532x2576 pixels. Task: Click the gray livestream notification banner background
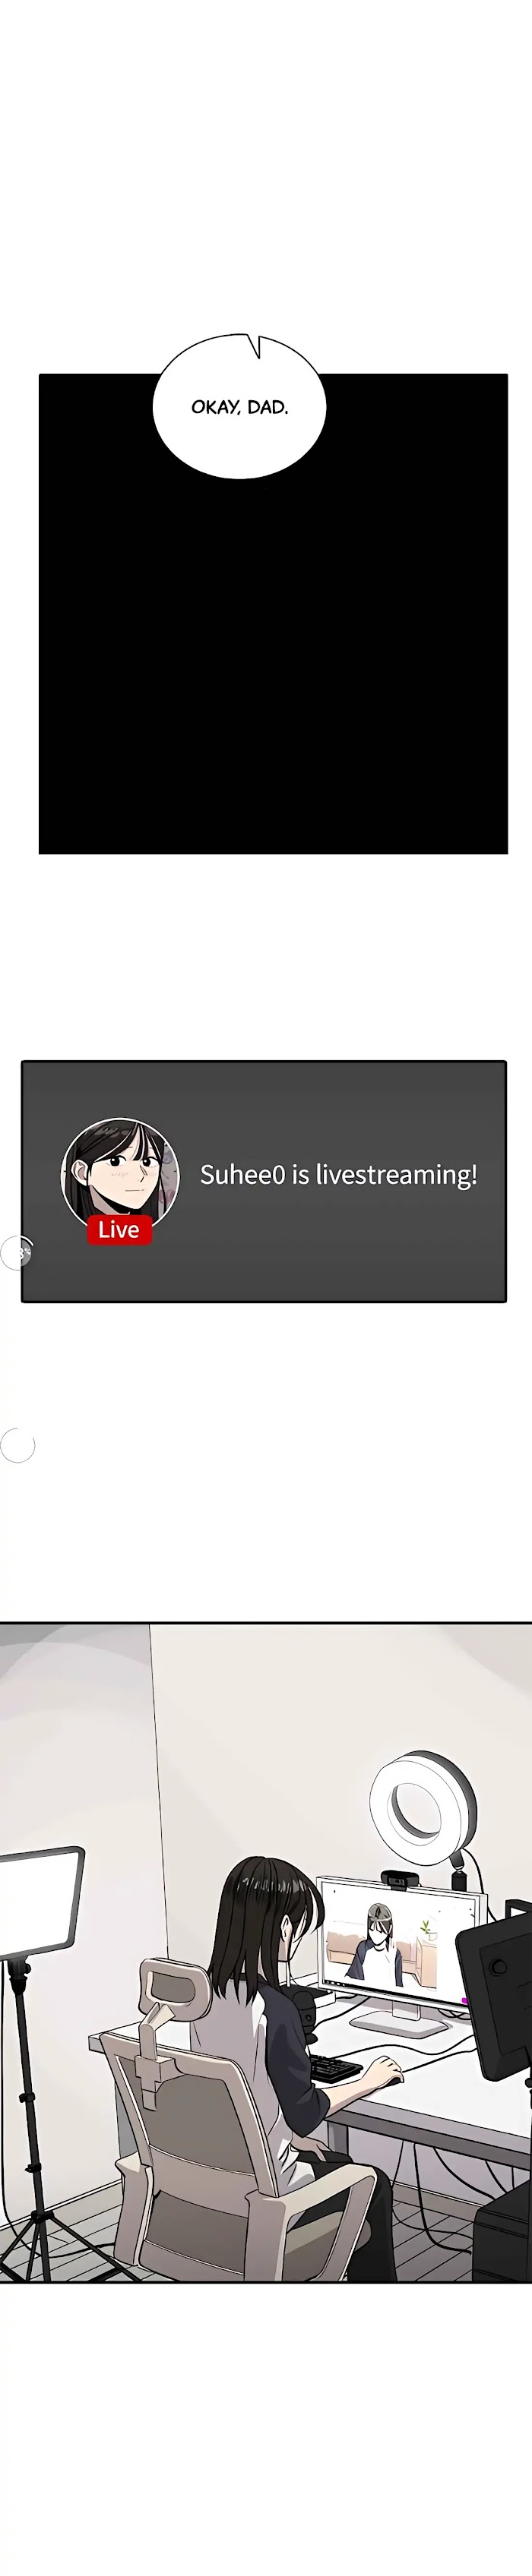click(x=264, y=1181)
